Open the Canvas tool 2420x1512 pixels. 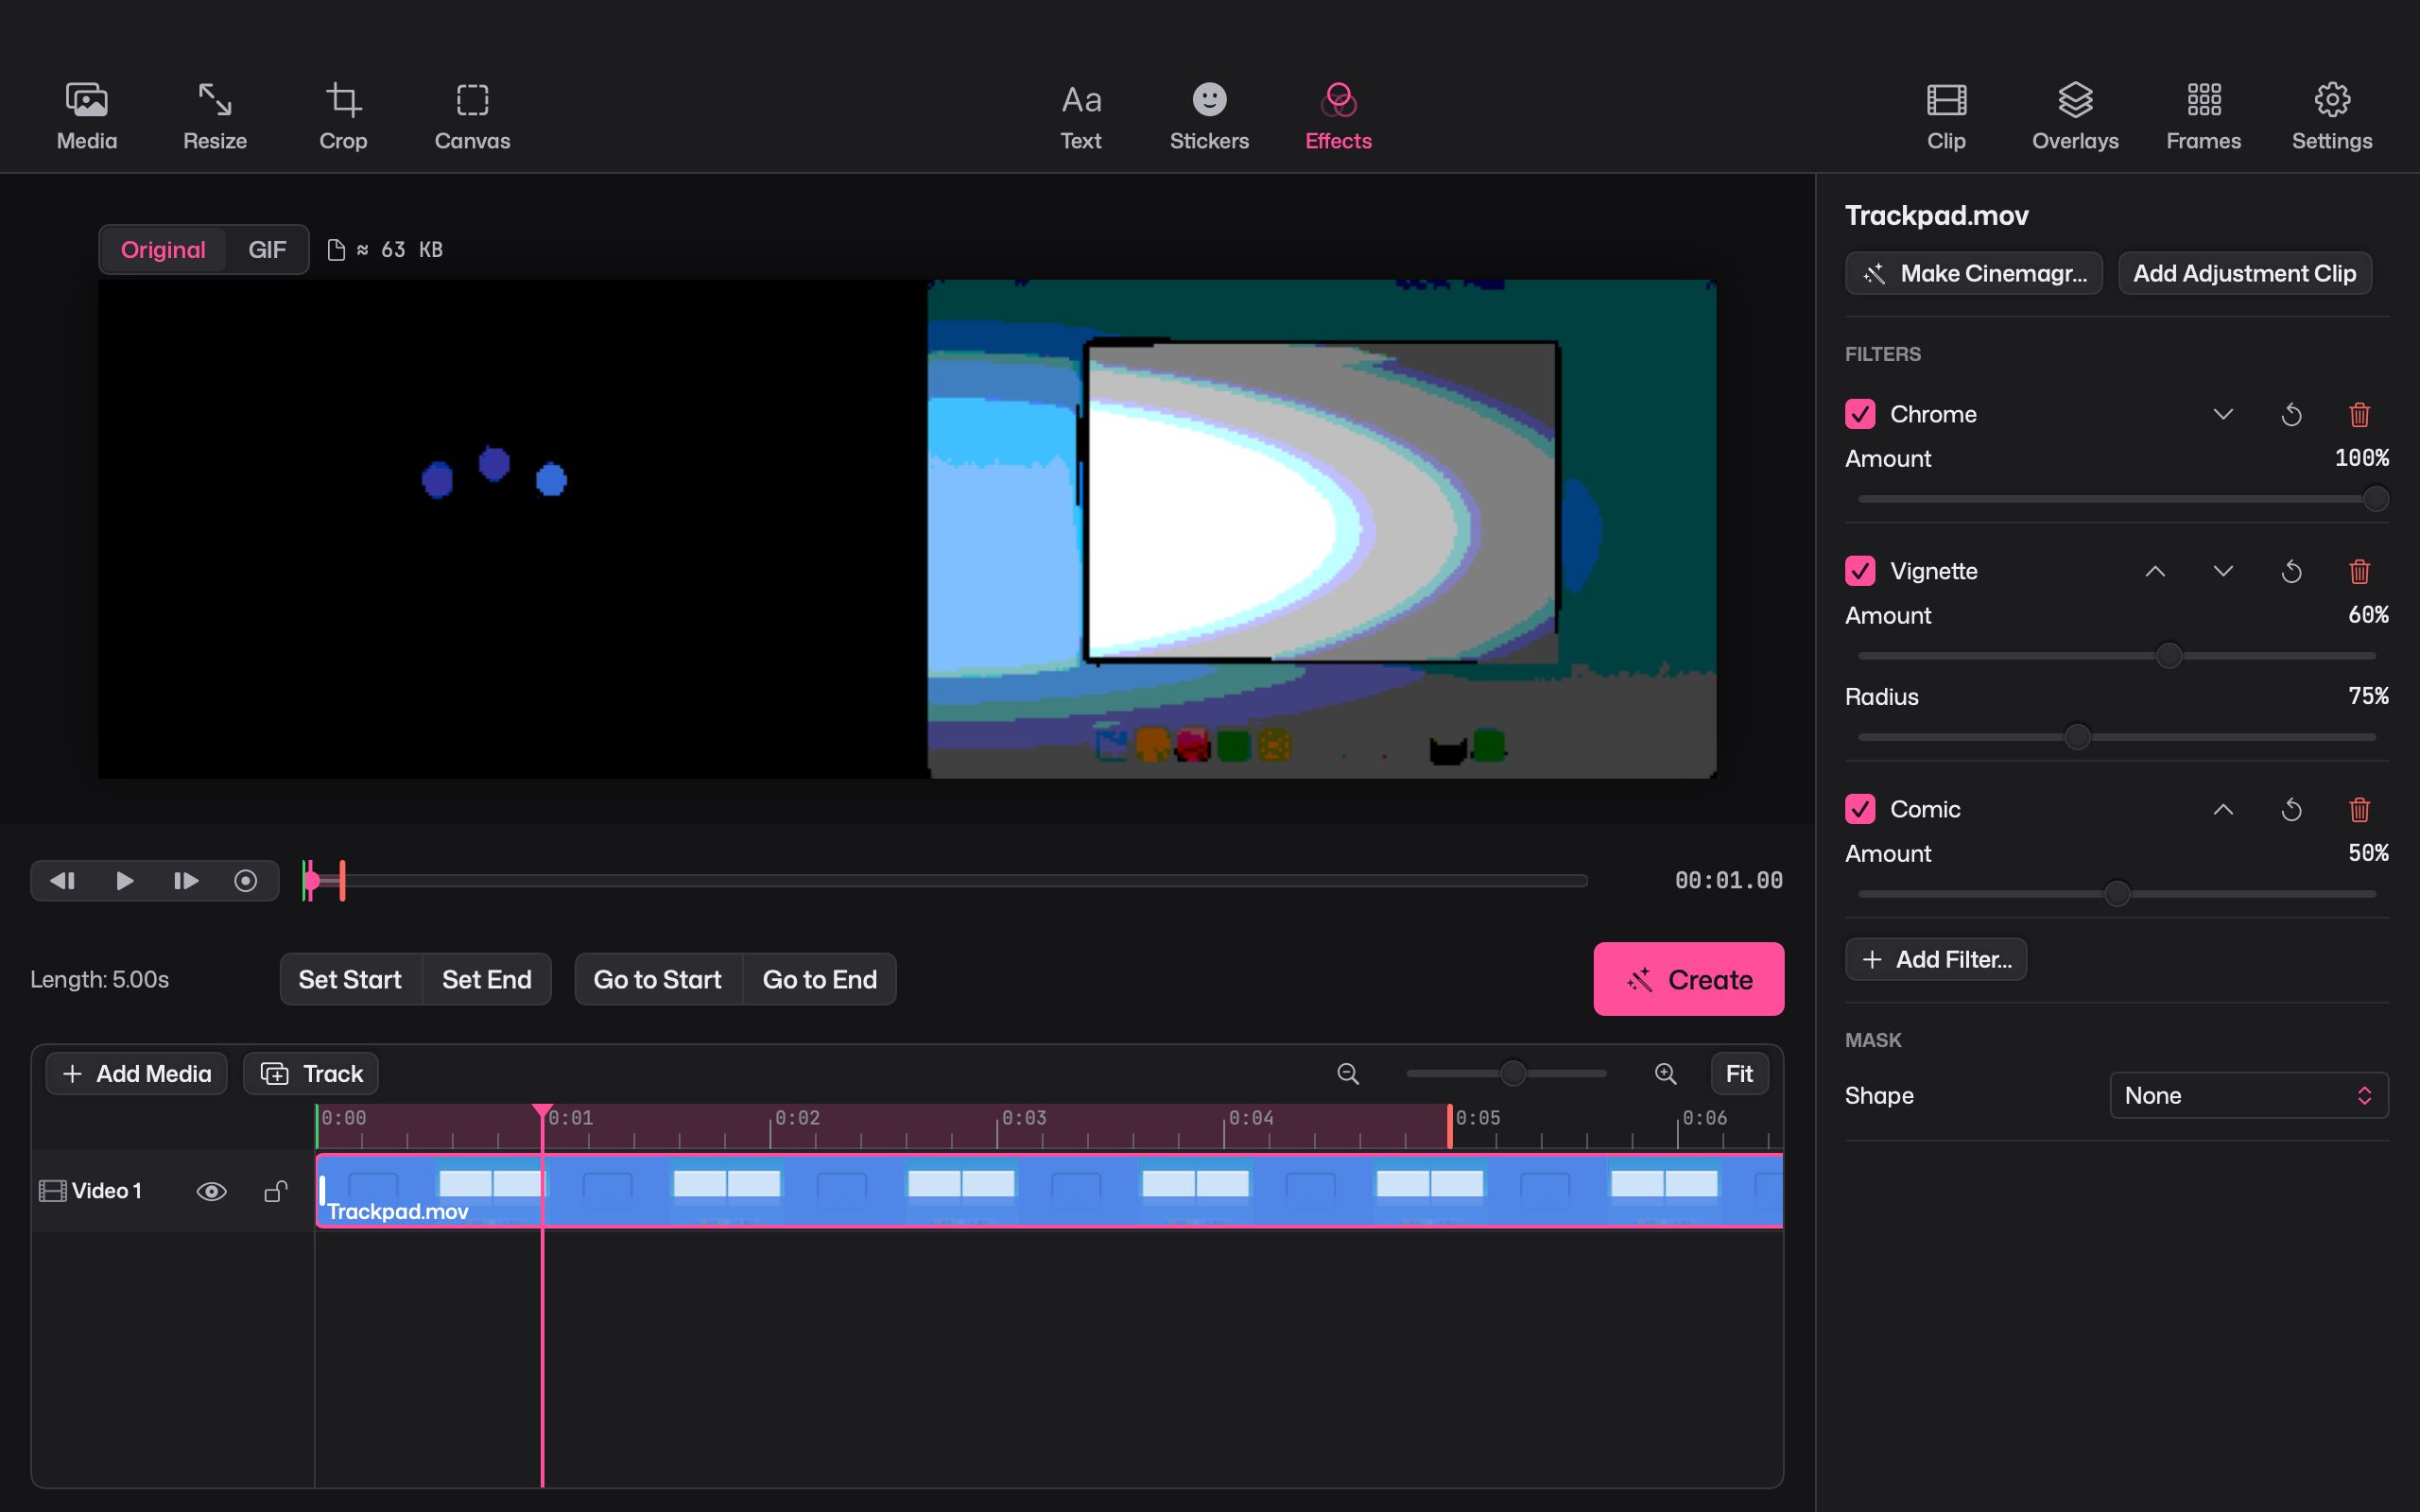coord(472,117)
